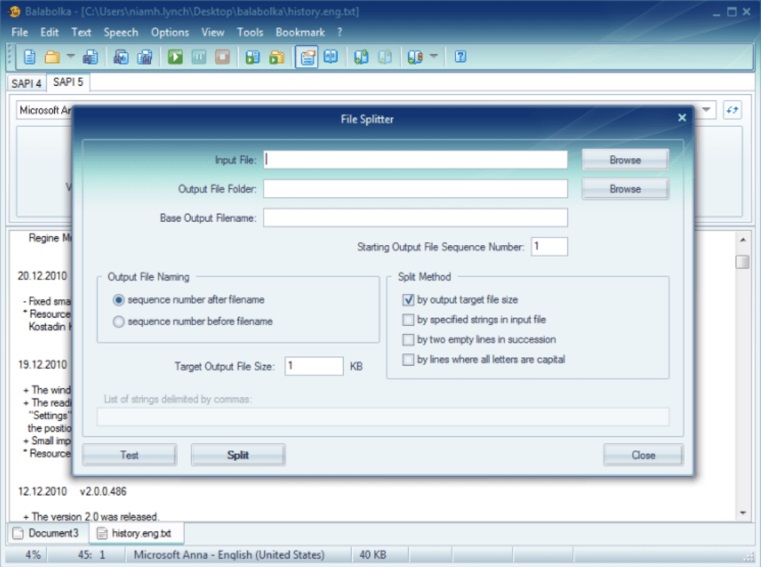Click the New document toolbar icon
The width and height of the screenshot is (761, 567).
[x=30, y=57]
